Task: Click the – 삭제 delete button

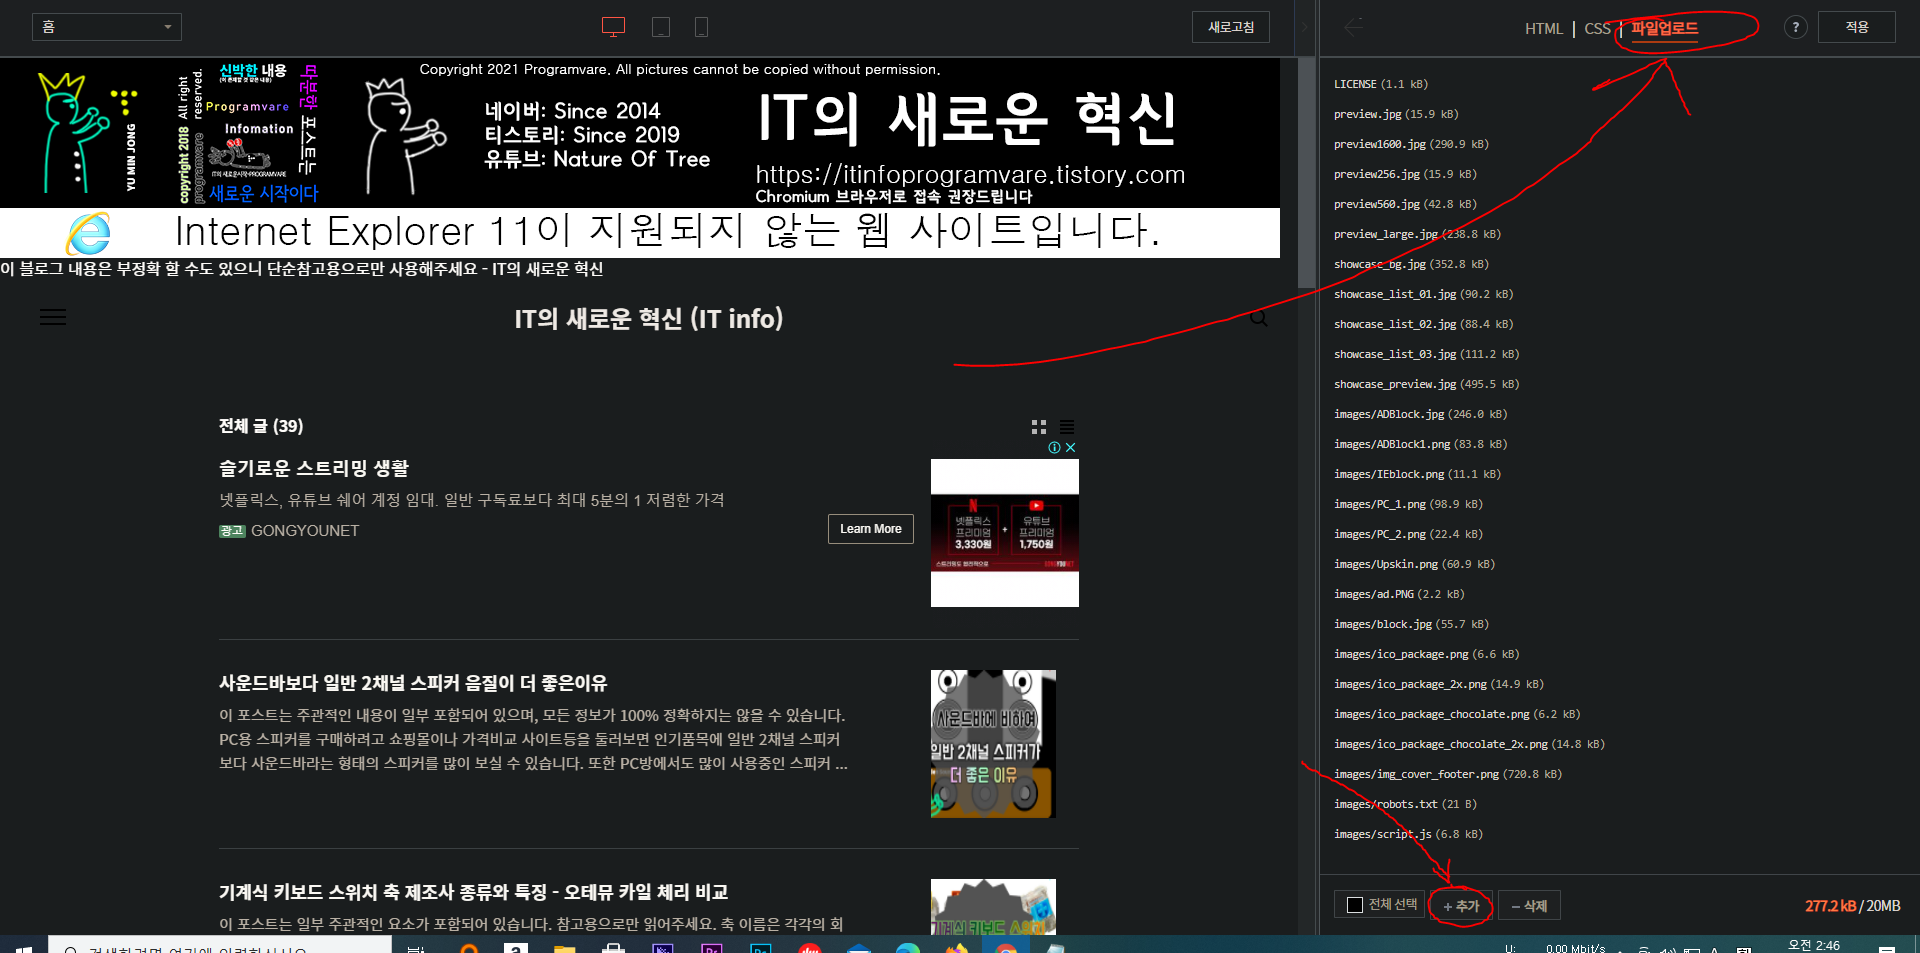Action: point(1529,905)
